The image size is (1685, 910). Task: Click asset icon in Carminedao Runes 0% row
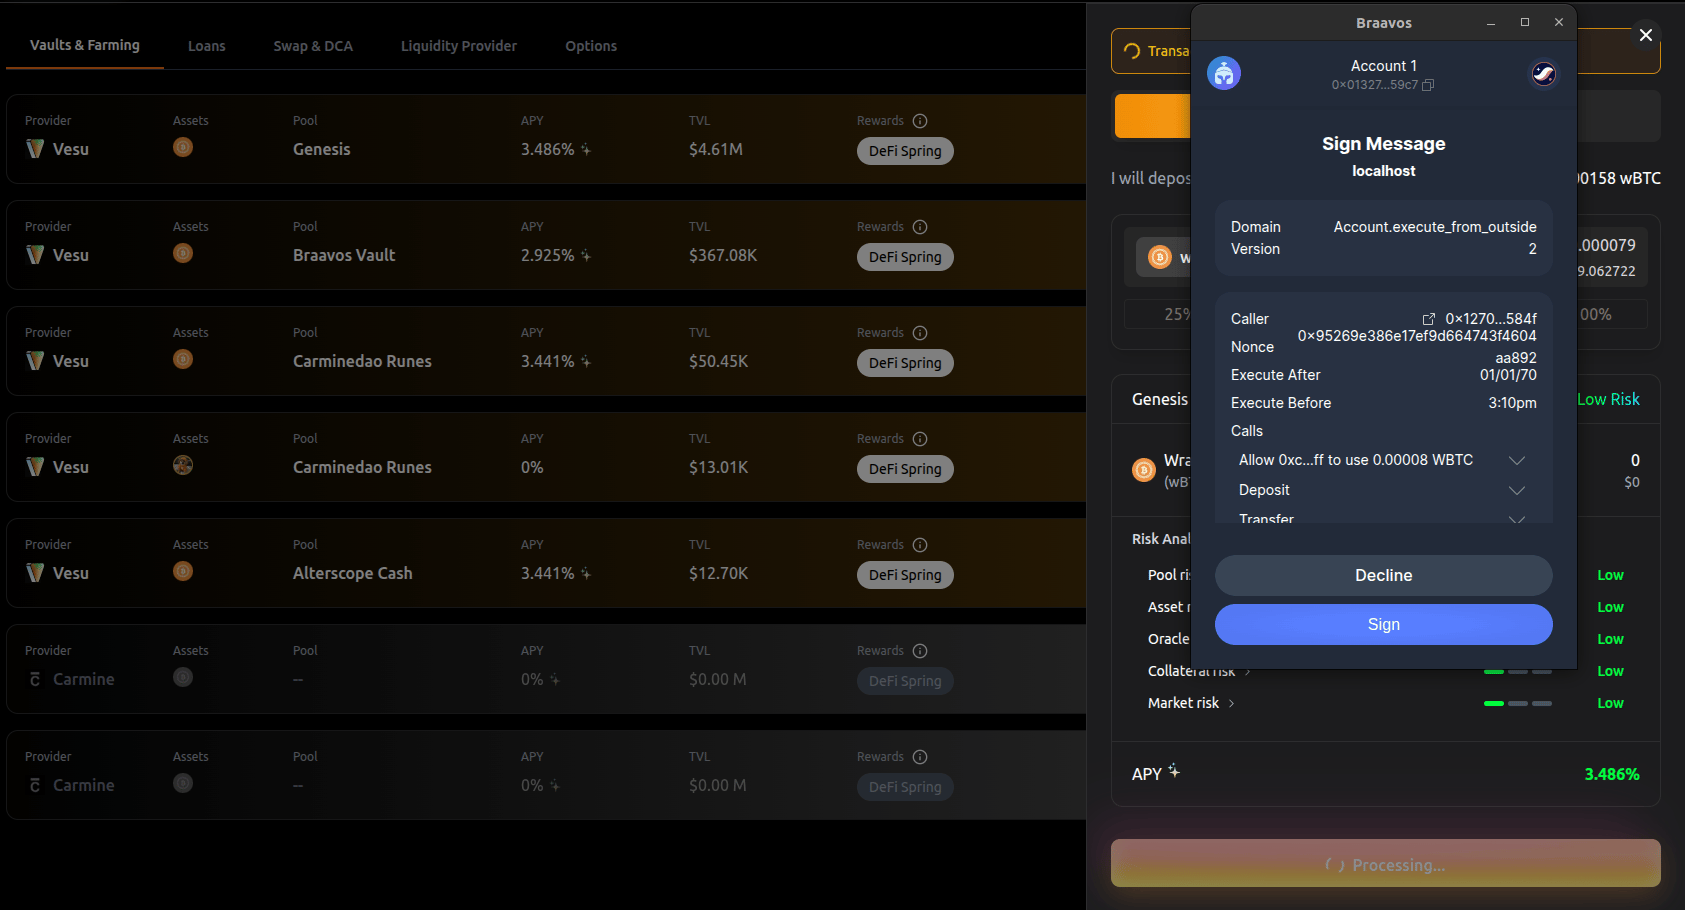pyautogui.click(x=183, y=465)
